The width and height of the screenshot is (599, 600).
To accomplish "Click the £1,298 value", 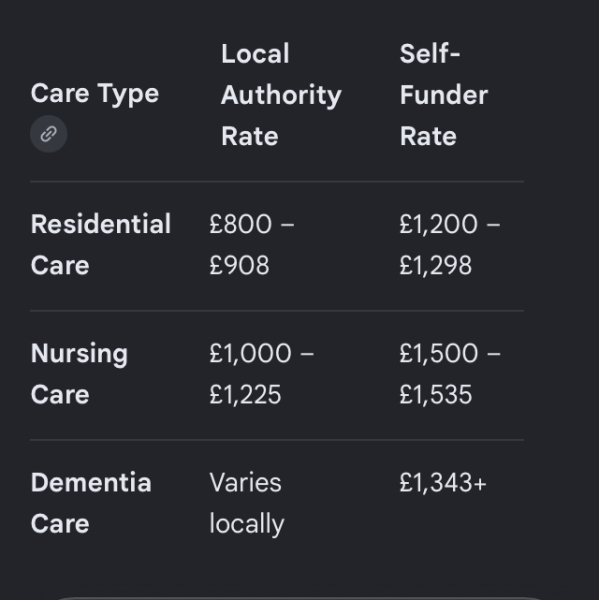I will 436,265.
